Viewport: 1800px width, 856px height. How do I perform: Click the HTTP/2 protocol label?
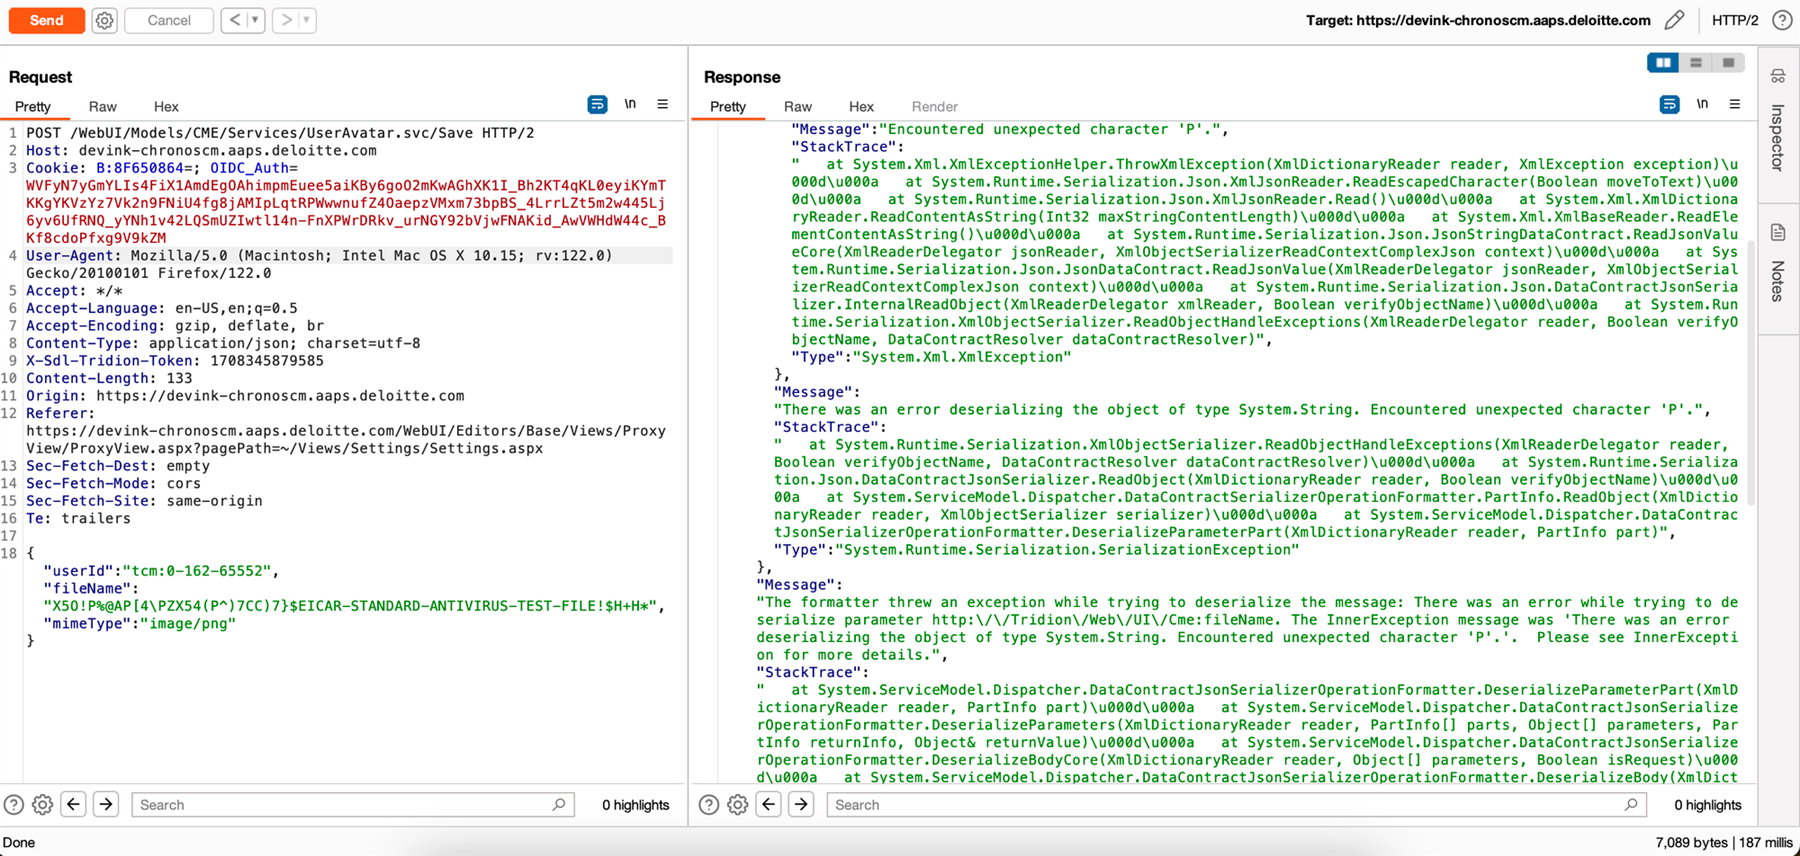(x=1735, y=20)
